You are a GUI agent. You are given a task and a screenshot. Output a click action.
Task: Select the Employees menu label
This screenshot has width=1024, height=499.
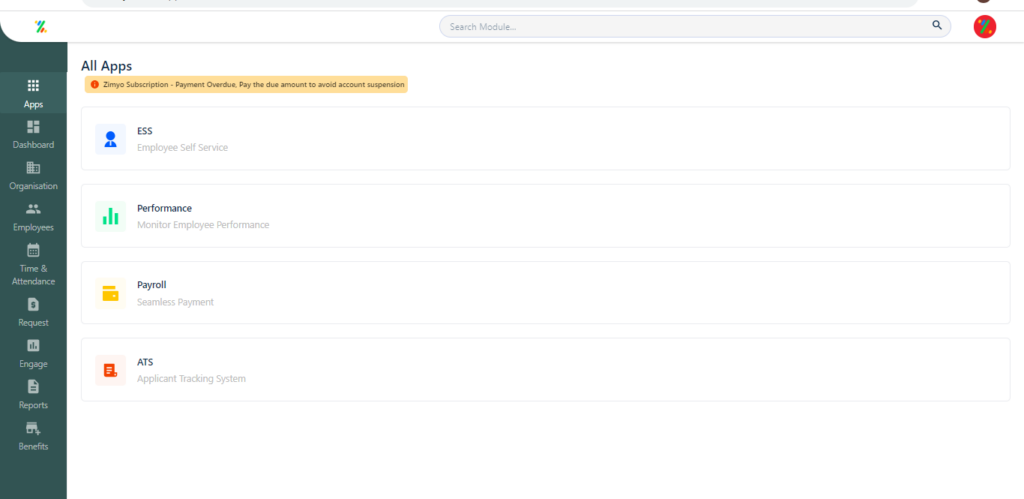tap(33, 228)
